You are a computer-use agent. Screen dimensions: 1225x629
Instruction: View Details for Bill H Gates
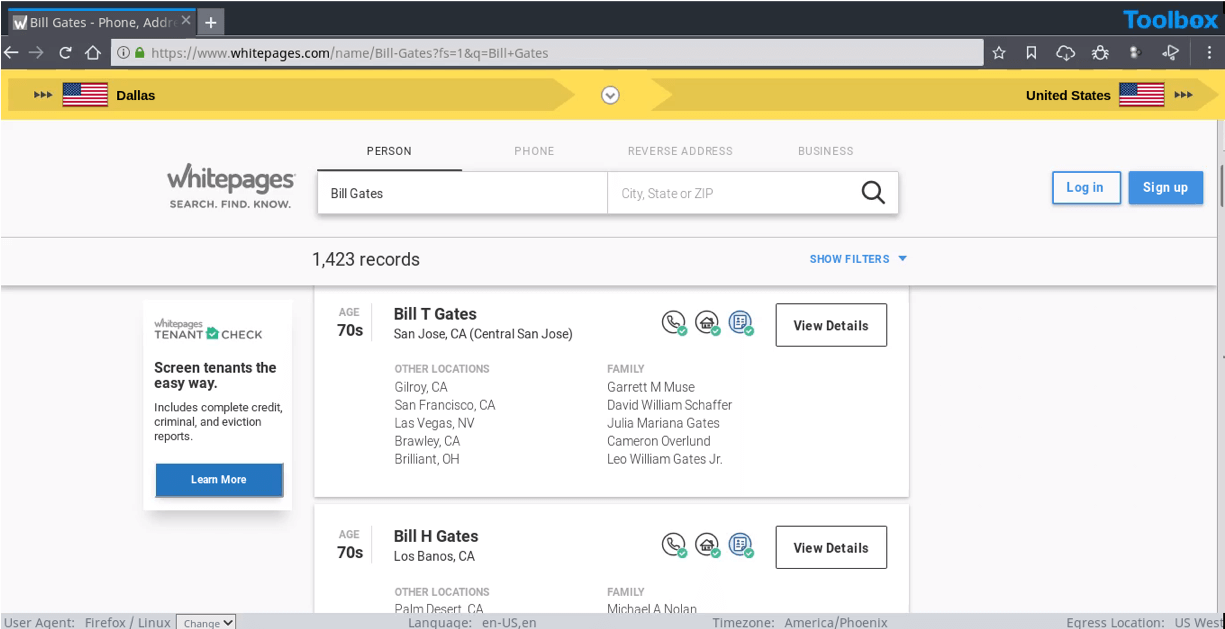coord(831,547)
